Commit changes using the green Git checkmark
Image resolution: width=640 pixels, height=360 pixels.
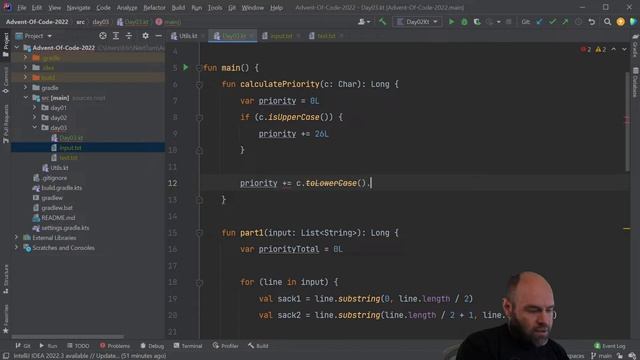click(552, 22)
